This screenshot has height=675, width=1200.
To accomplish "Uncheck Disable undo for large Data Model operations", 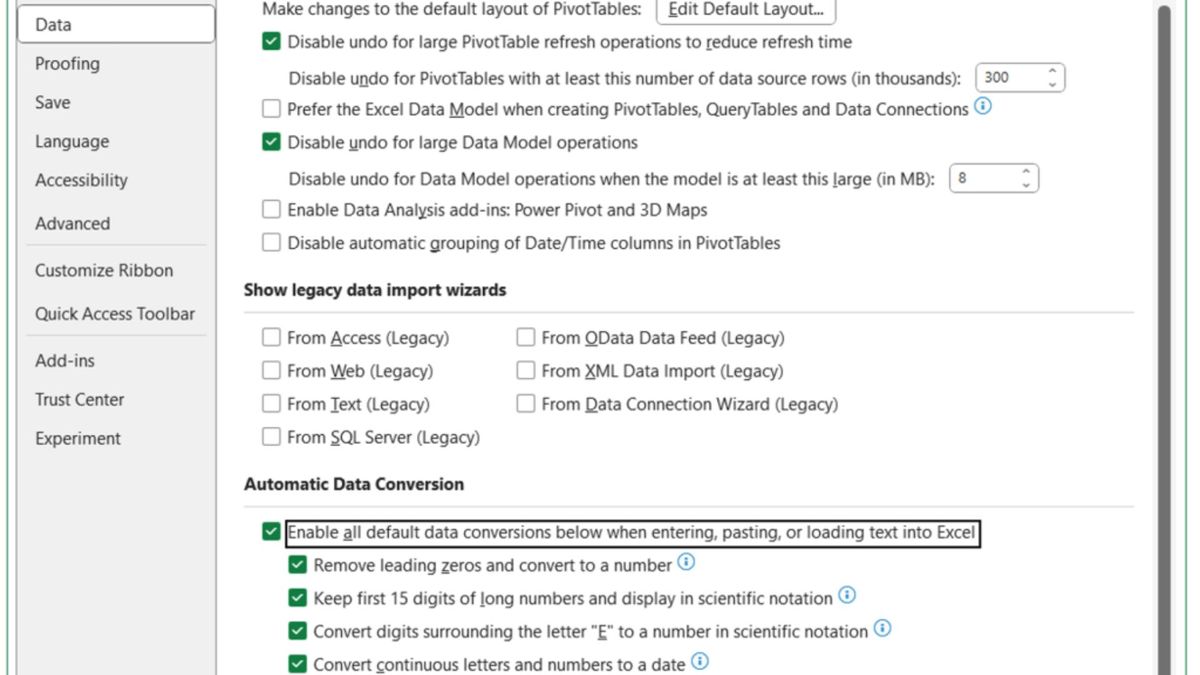I will coord(271,142).
